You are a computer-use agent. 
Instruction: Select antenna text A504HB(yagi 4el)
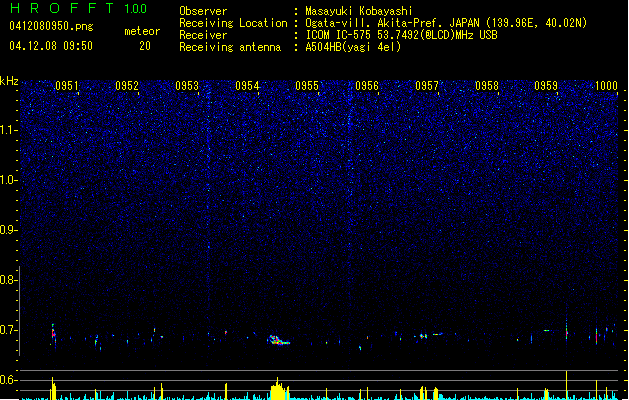tap(353, 47)
